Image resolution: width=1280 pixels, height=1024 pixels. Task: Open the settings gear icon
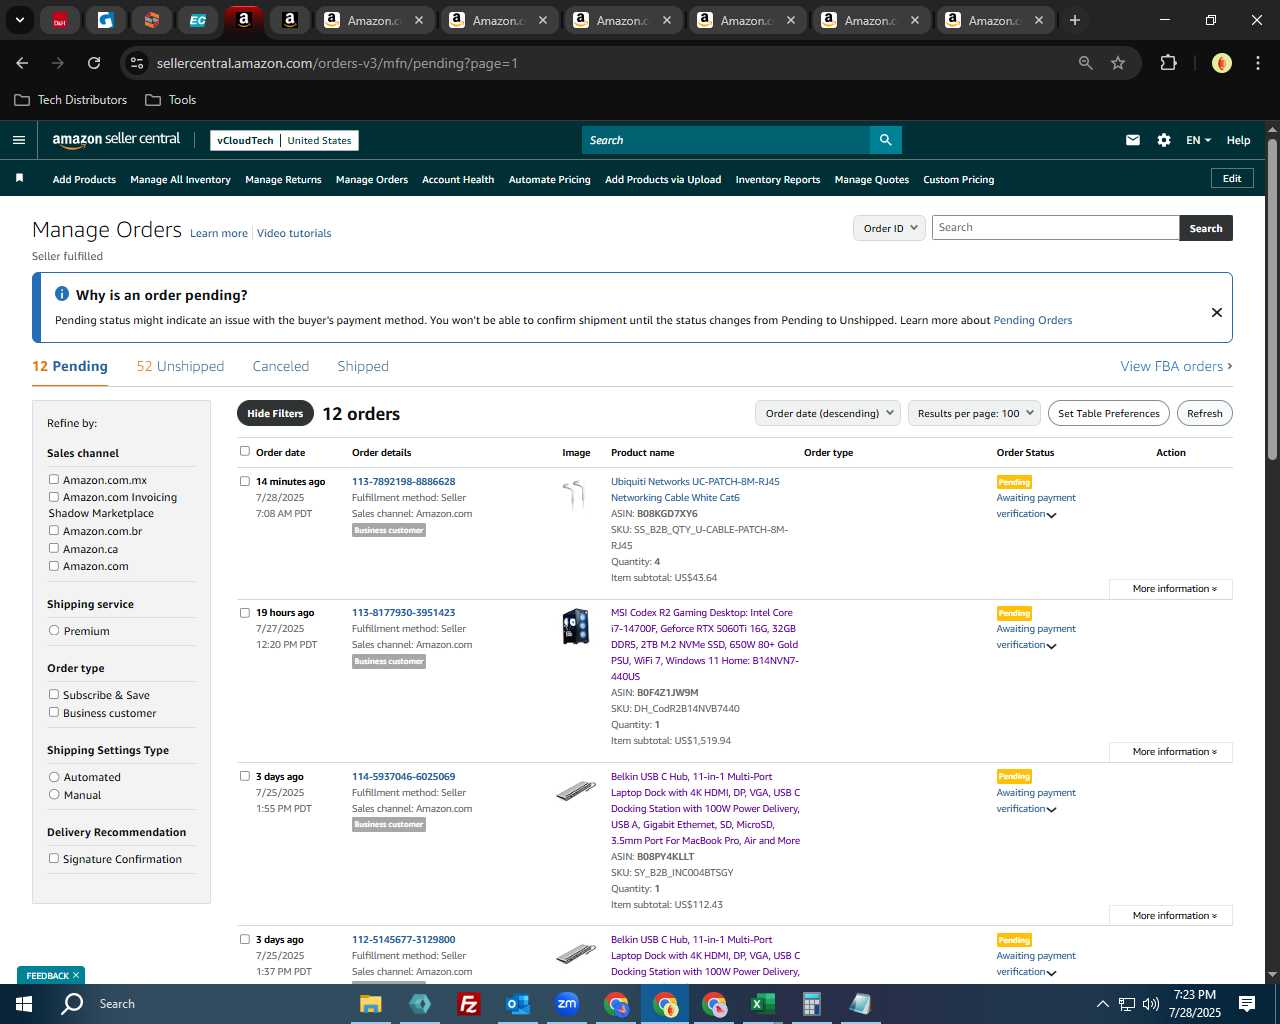(x=1163, y=140)
